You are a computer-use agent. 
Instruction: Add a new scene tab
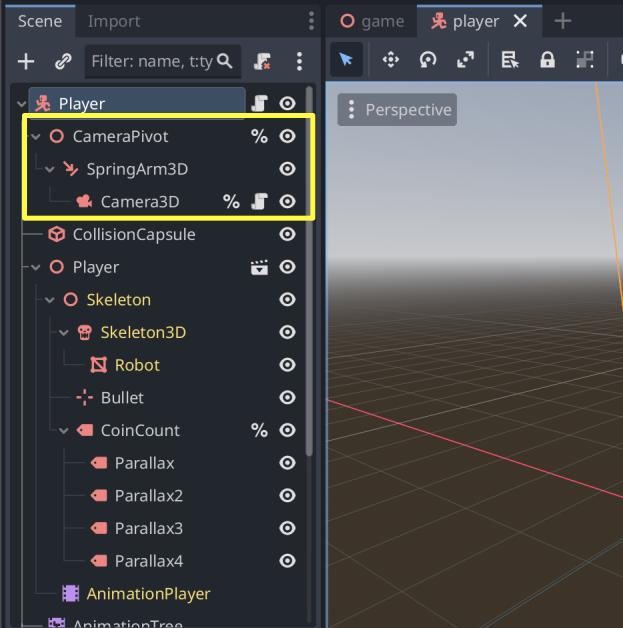[563, 21]
